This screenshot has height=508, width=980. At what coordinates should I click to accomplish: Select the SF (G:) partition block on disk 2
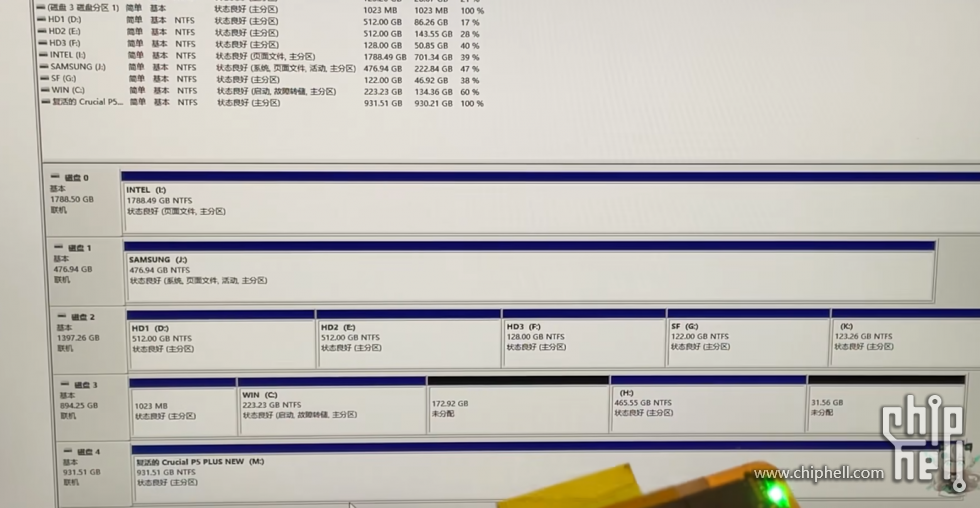(x=749, y=337)
